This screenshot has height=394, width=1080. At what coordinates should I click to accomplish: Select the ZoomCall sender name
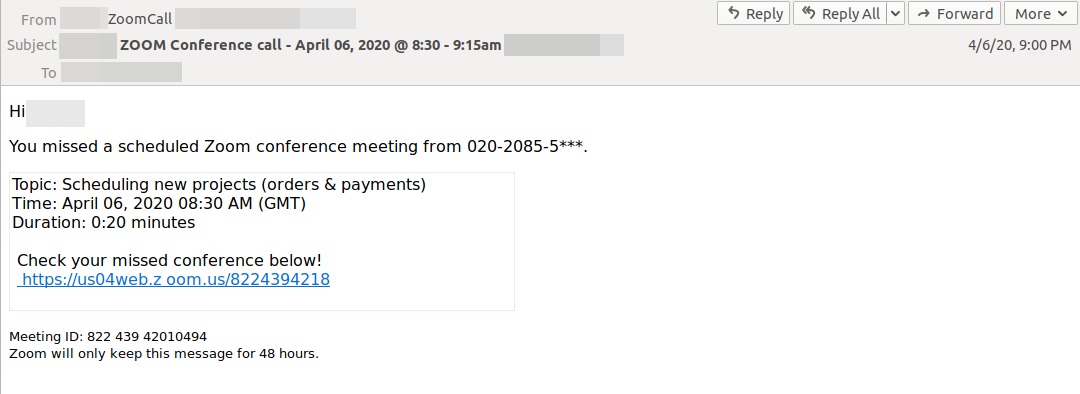(x=140, y=19)
